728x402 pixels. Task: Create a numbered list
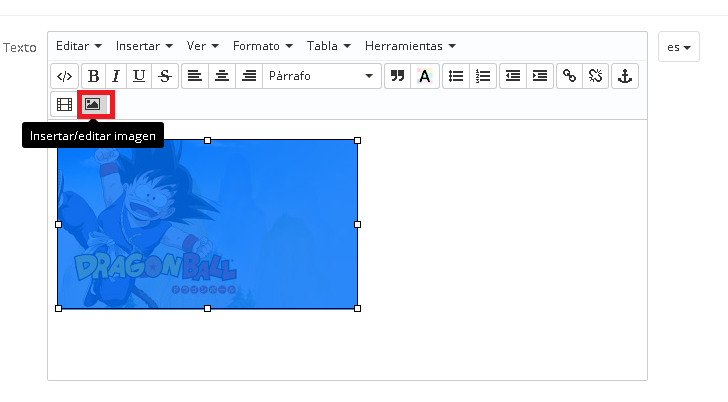[483, 76]
